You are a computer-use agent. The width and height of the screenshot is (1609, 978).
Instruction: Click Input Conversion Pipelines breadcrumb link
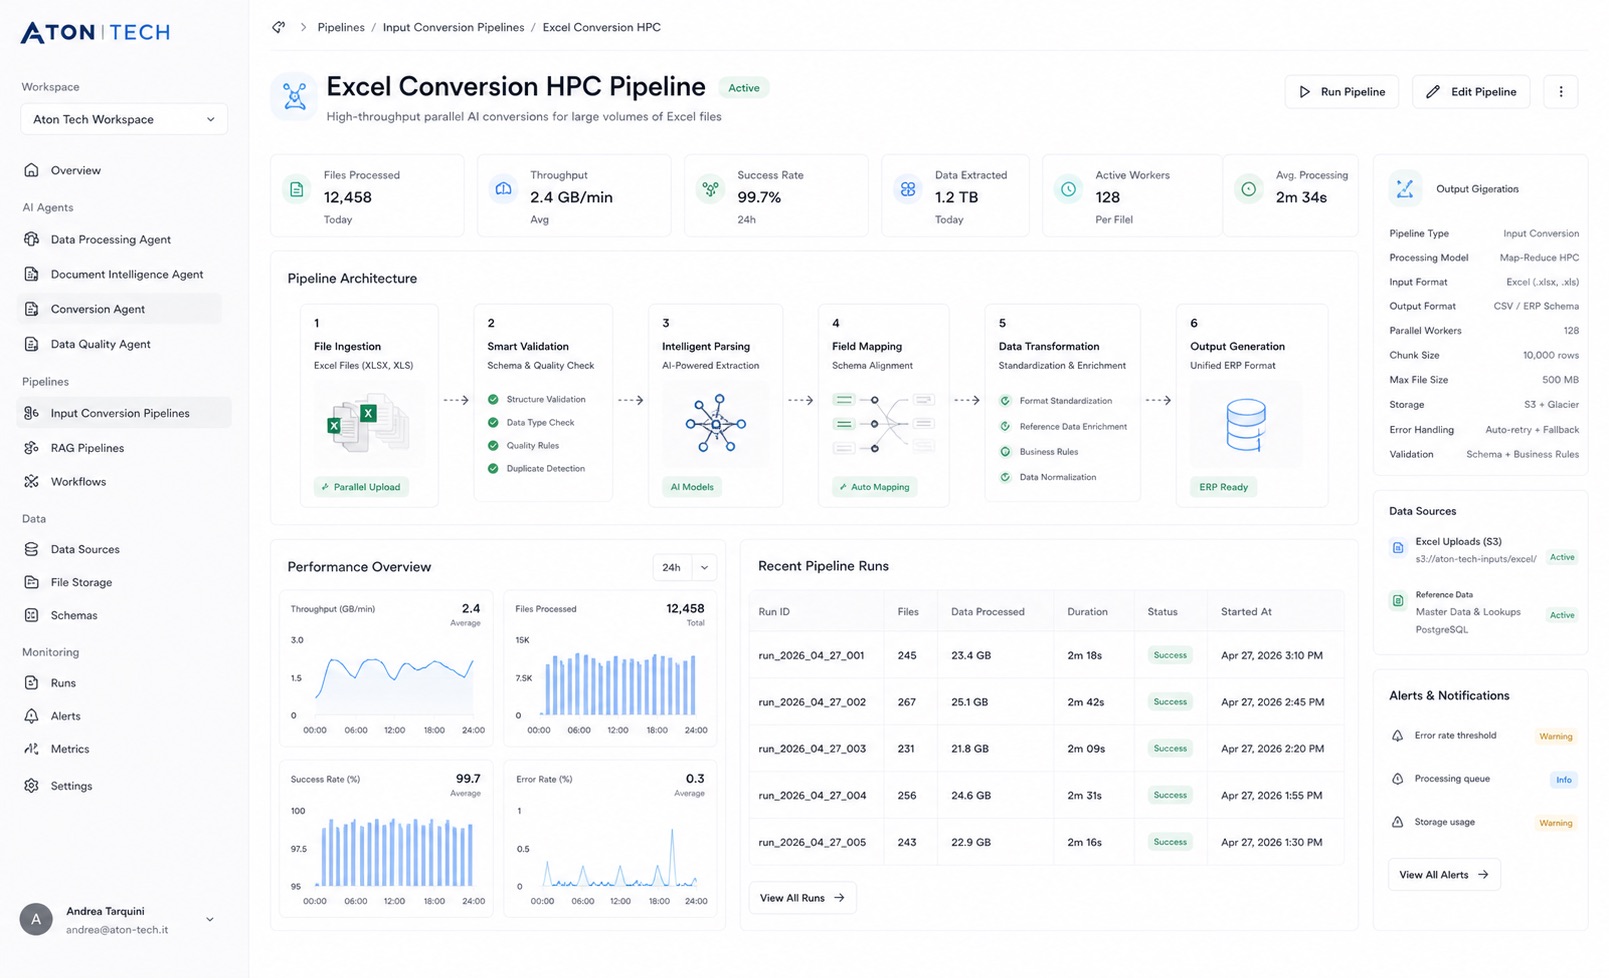point(453,27)
